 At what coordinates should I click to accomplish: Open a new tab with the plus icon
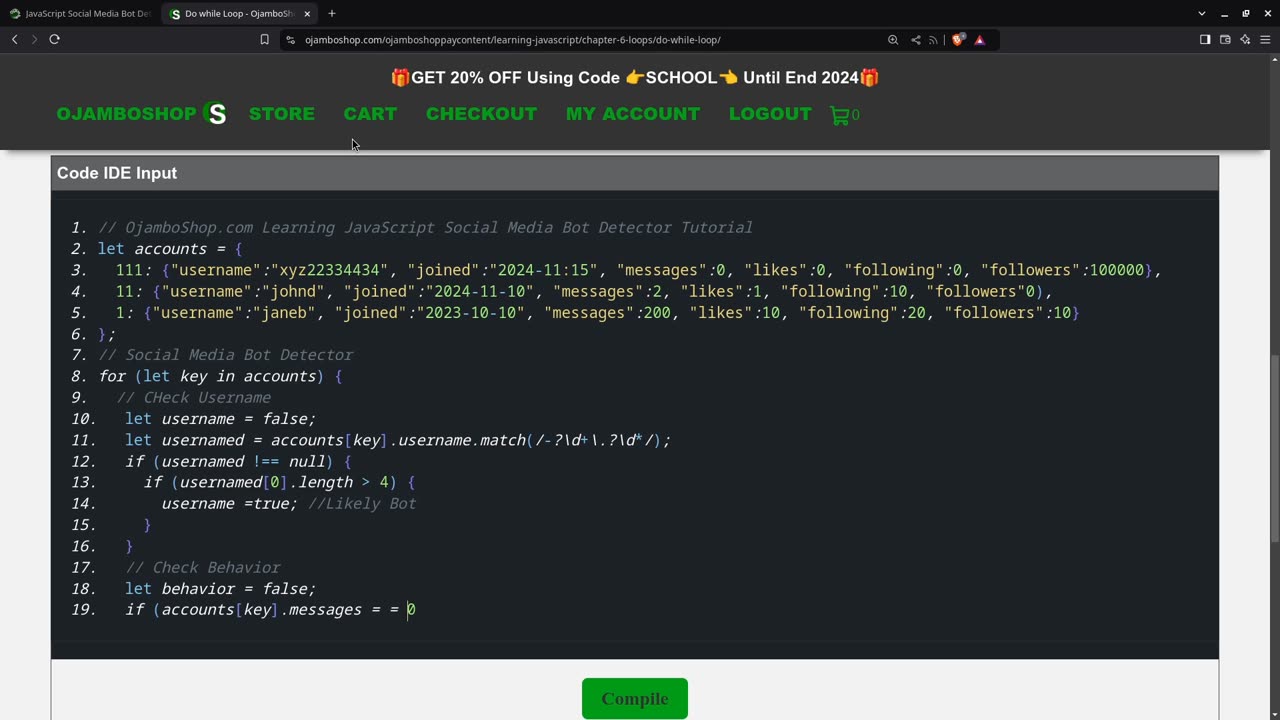point(332,13)
